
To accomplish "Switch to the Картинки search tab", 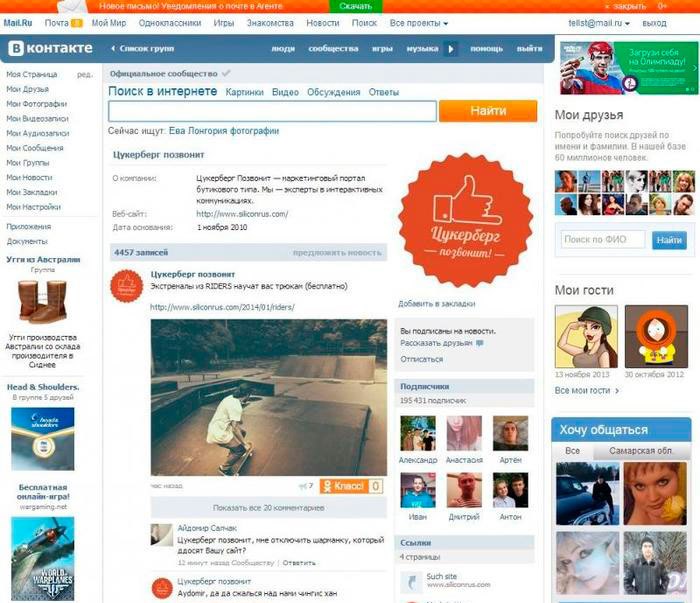I will [x=245, y=92].
